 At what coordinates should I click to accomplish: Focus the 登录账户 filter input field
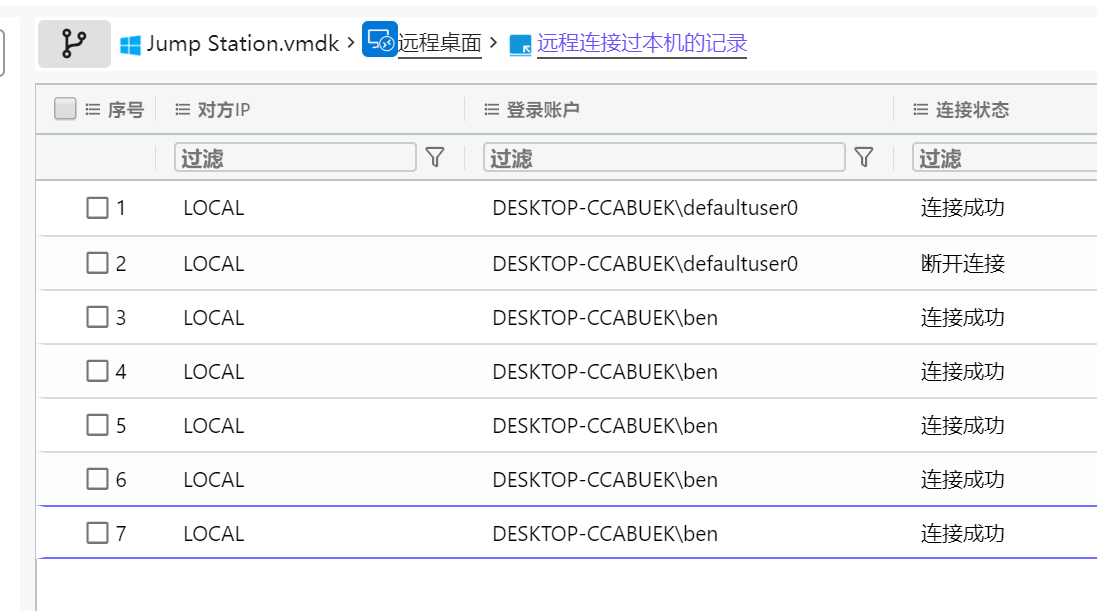664,157
